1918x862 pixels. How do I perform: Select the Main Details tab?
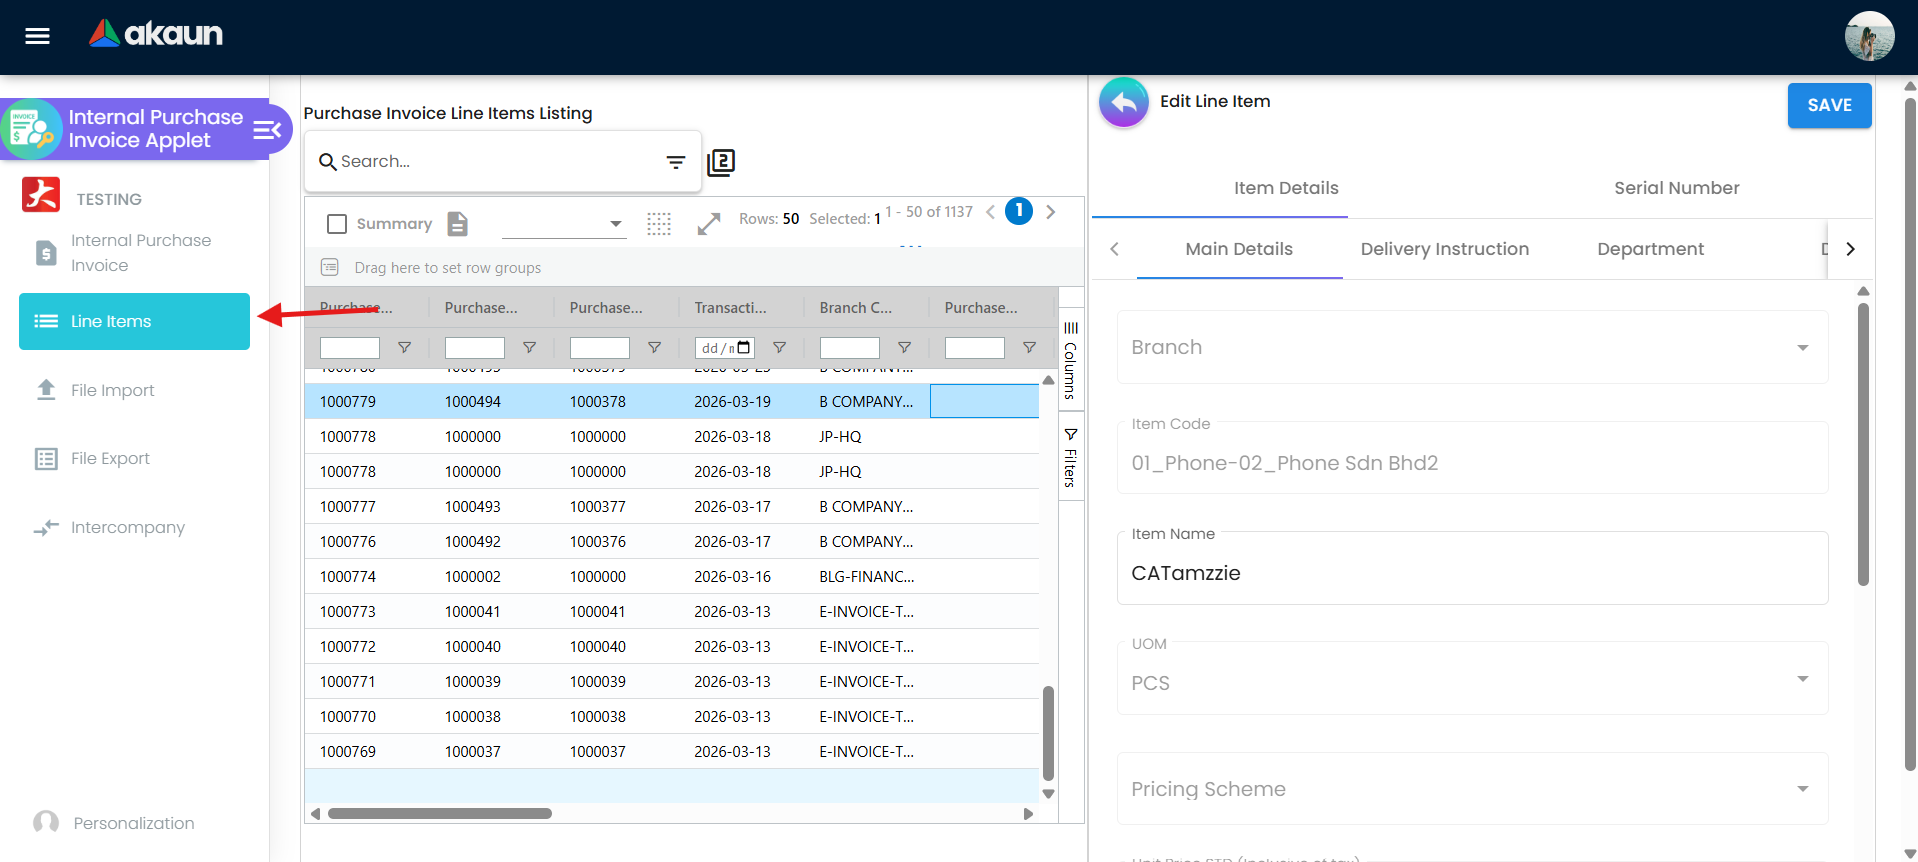click(1239, 249)
